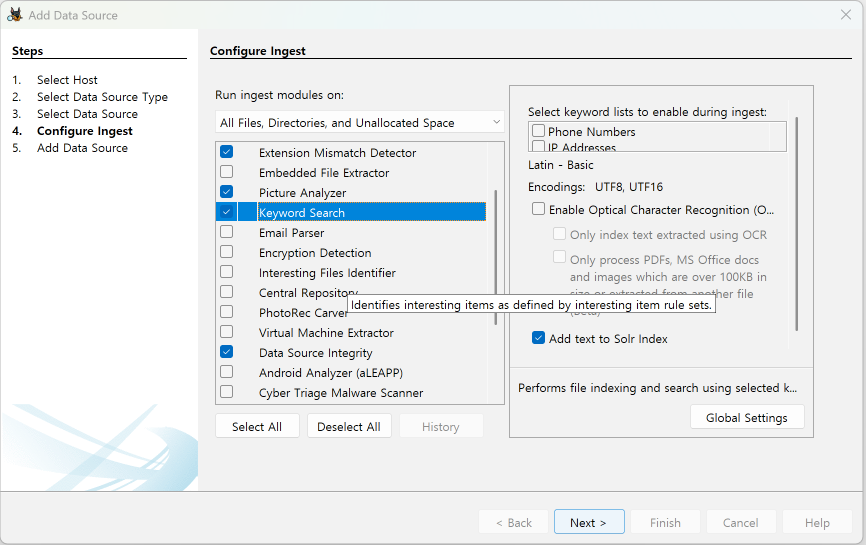The height and width of the screenshot is (545, 866).
Task: Click the keyword settings panel scrollbar
Action: tap(796, 224)
